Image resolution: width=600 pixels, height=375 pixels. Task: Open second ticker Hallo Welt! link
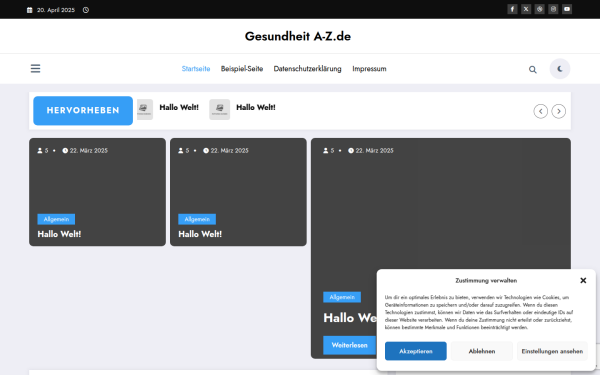(256, 108)
